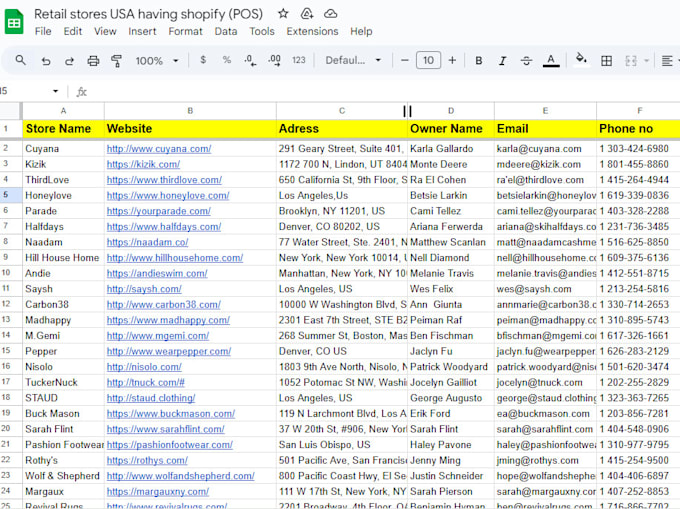Click the merge cells icon

pyautogui.click(x=631, y=61)
